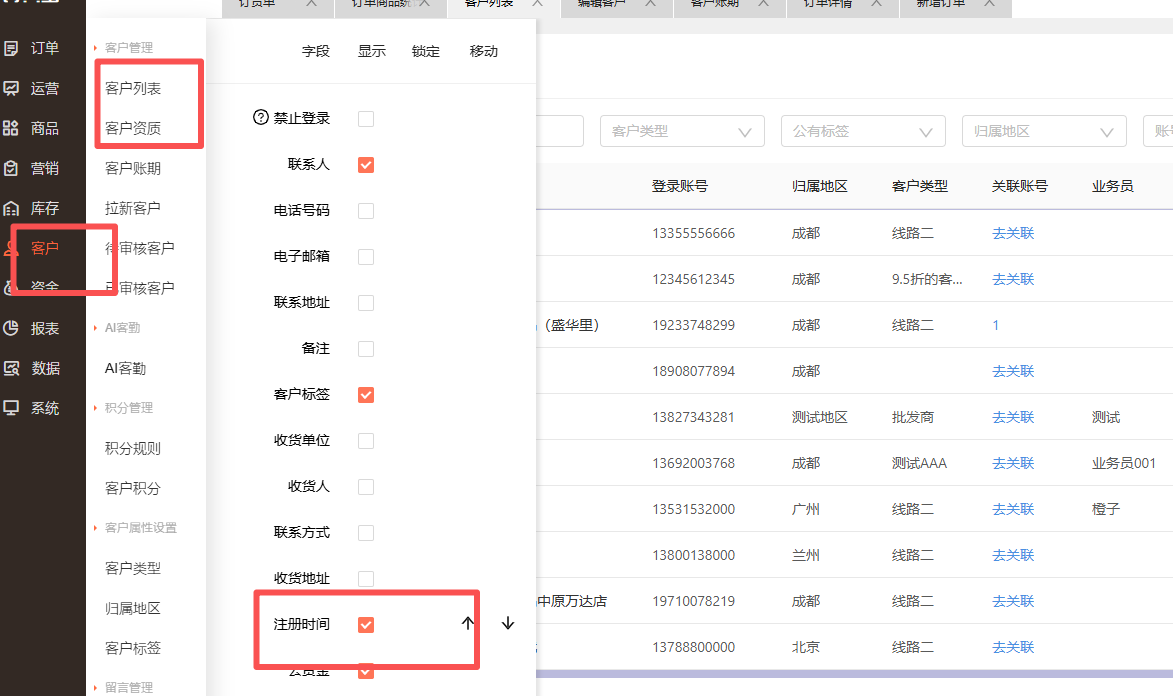Click 去关联 for account 13692003768
Viewport: 1173px width, 696px height.
pos(1013,463)
